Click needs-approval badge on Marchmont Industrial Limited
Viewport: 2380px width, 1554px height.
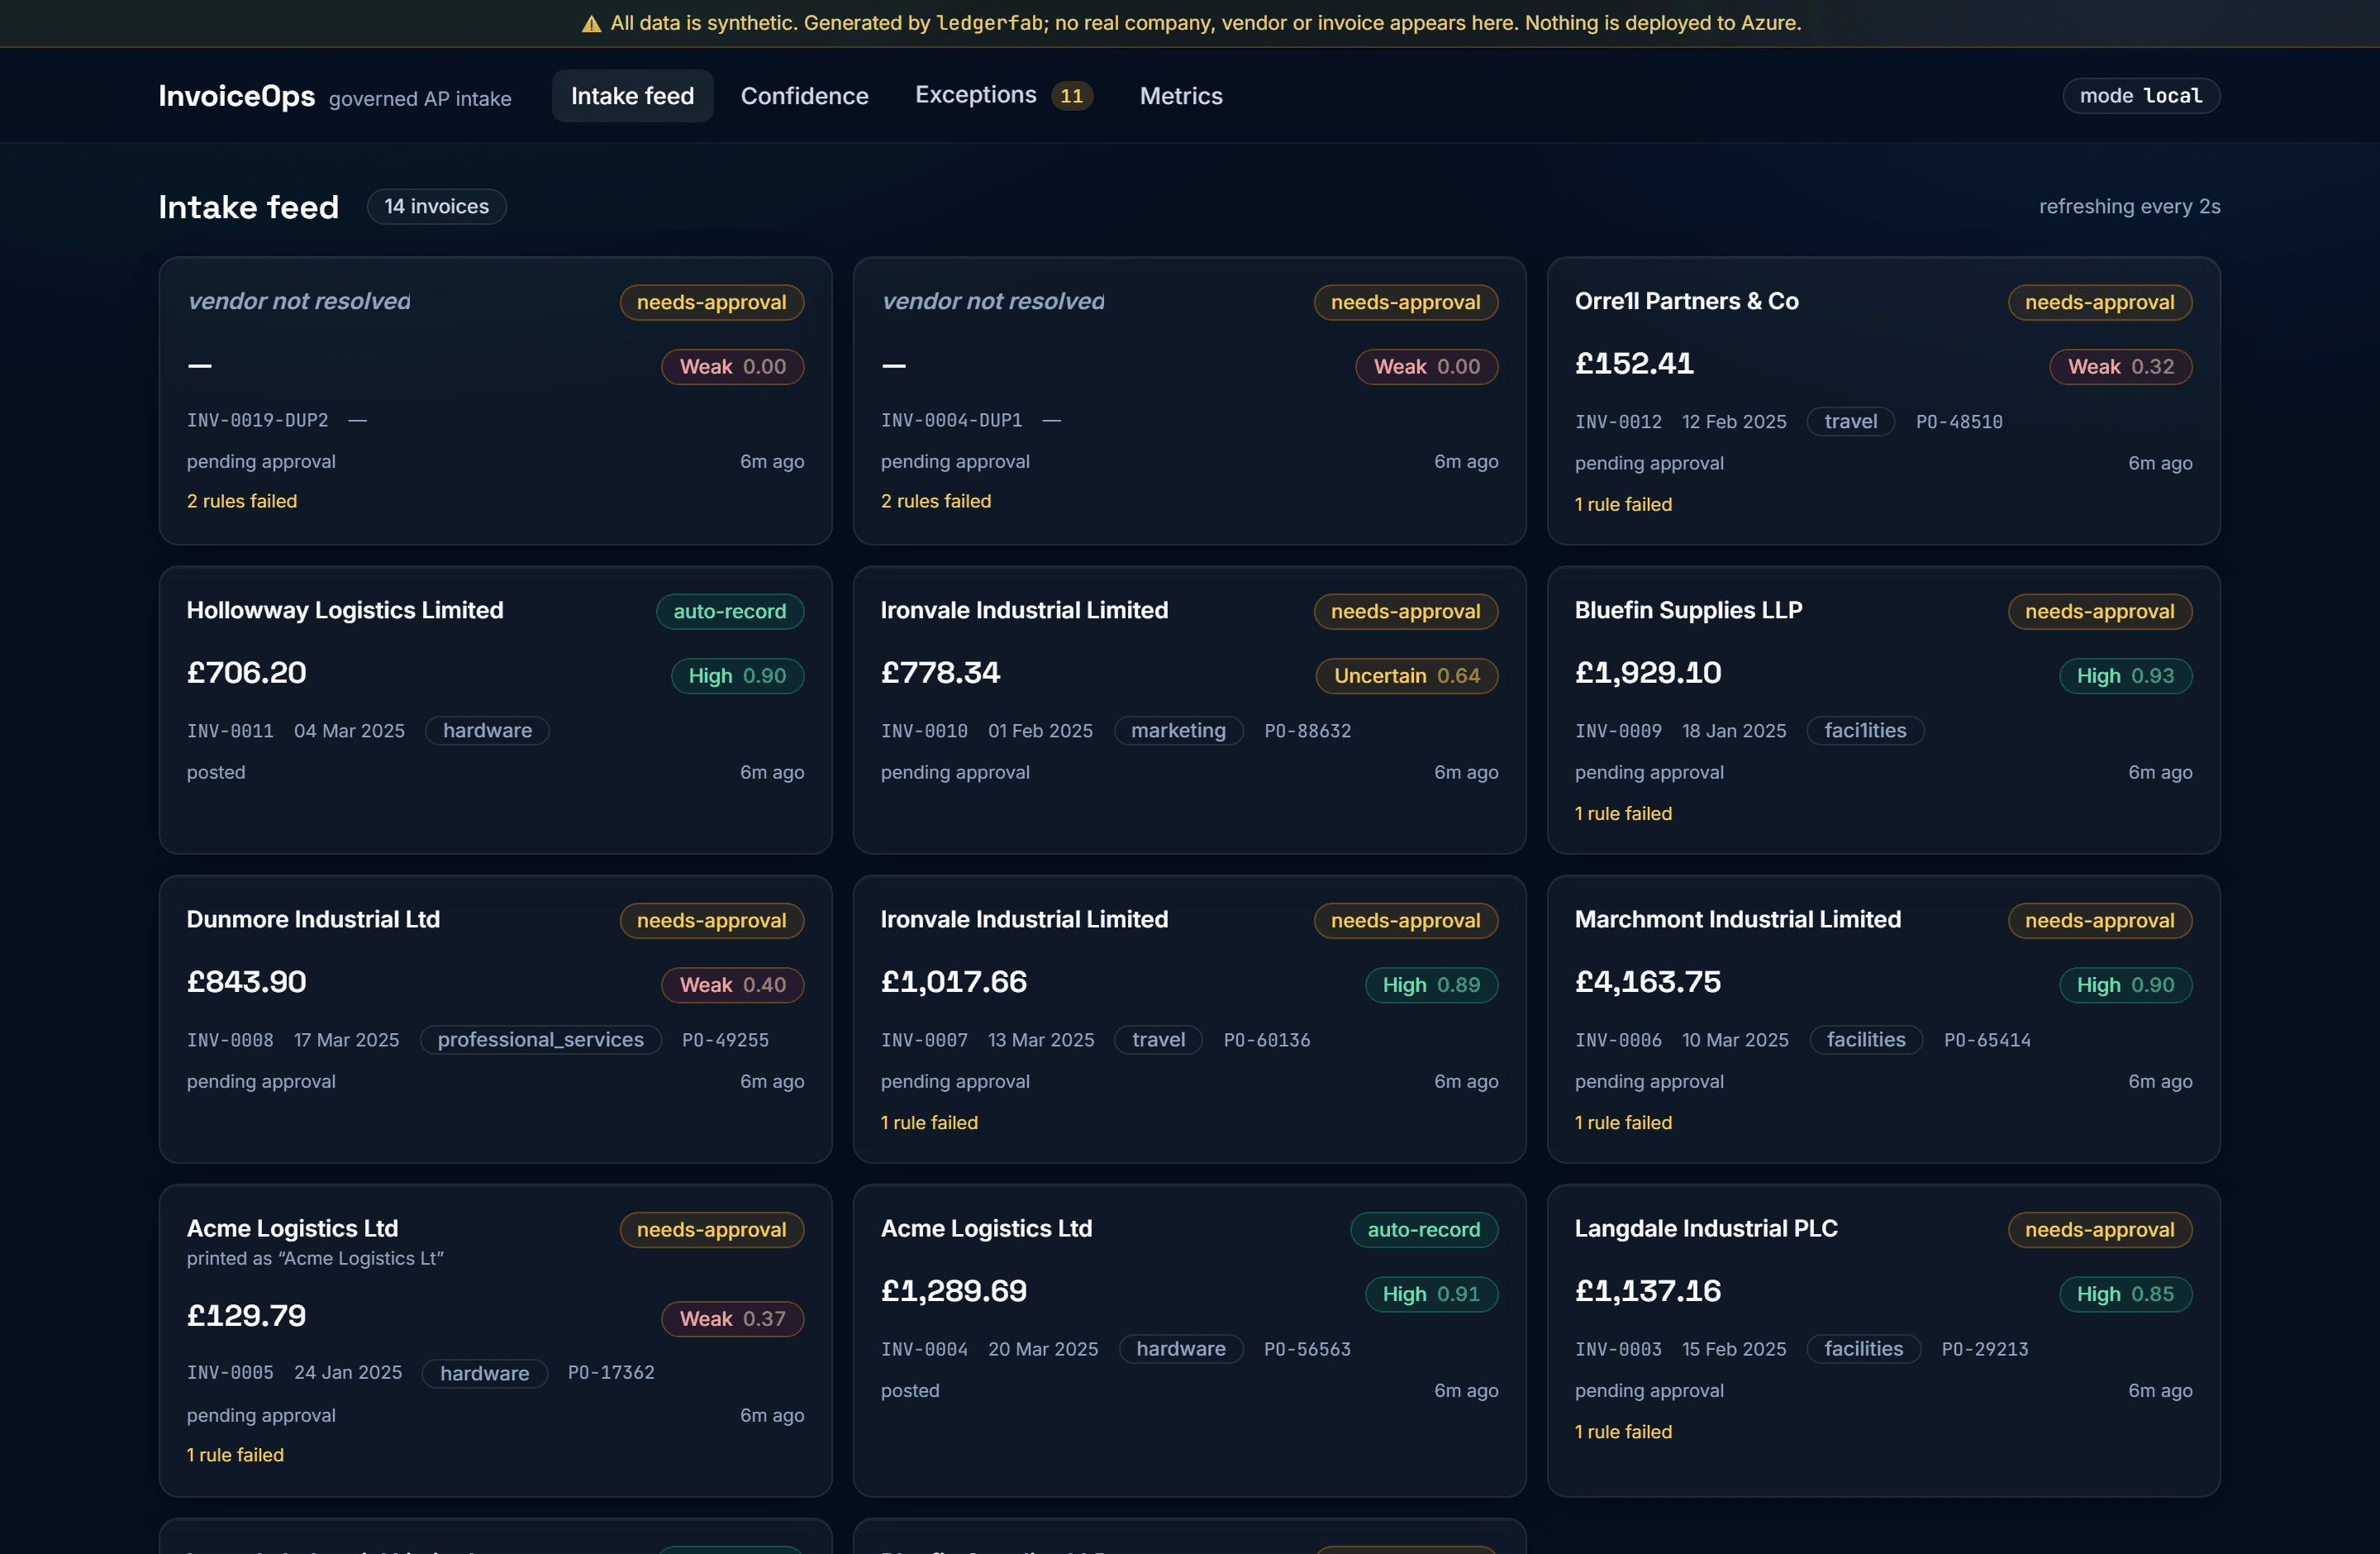tap(2099, 921)
